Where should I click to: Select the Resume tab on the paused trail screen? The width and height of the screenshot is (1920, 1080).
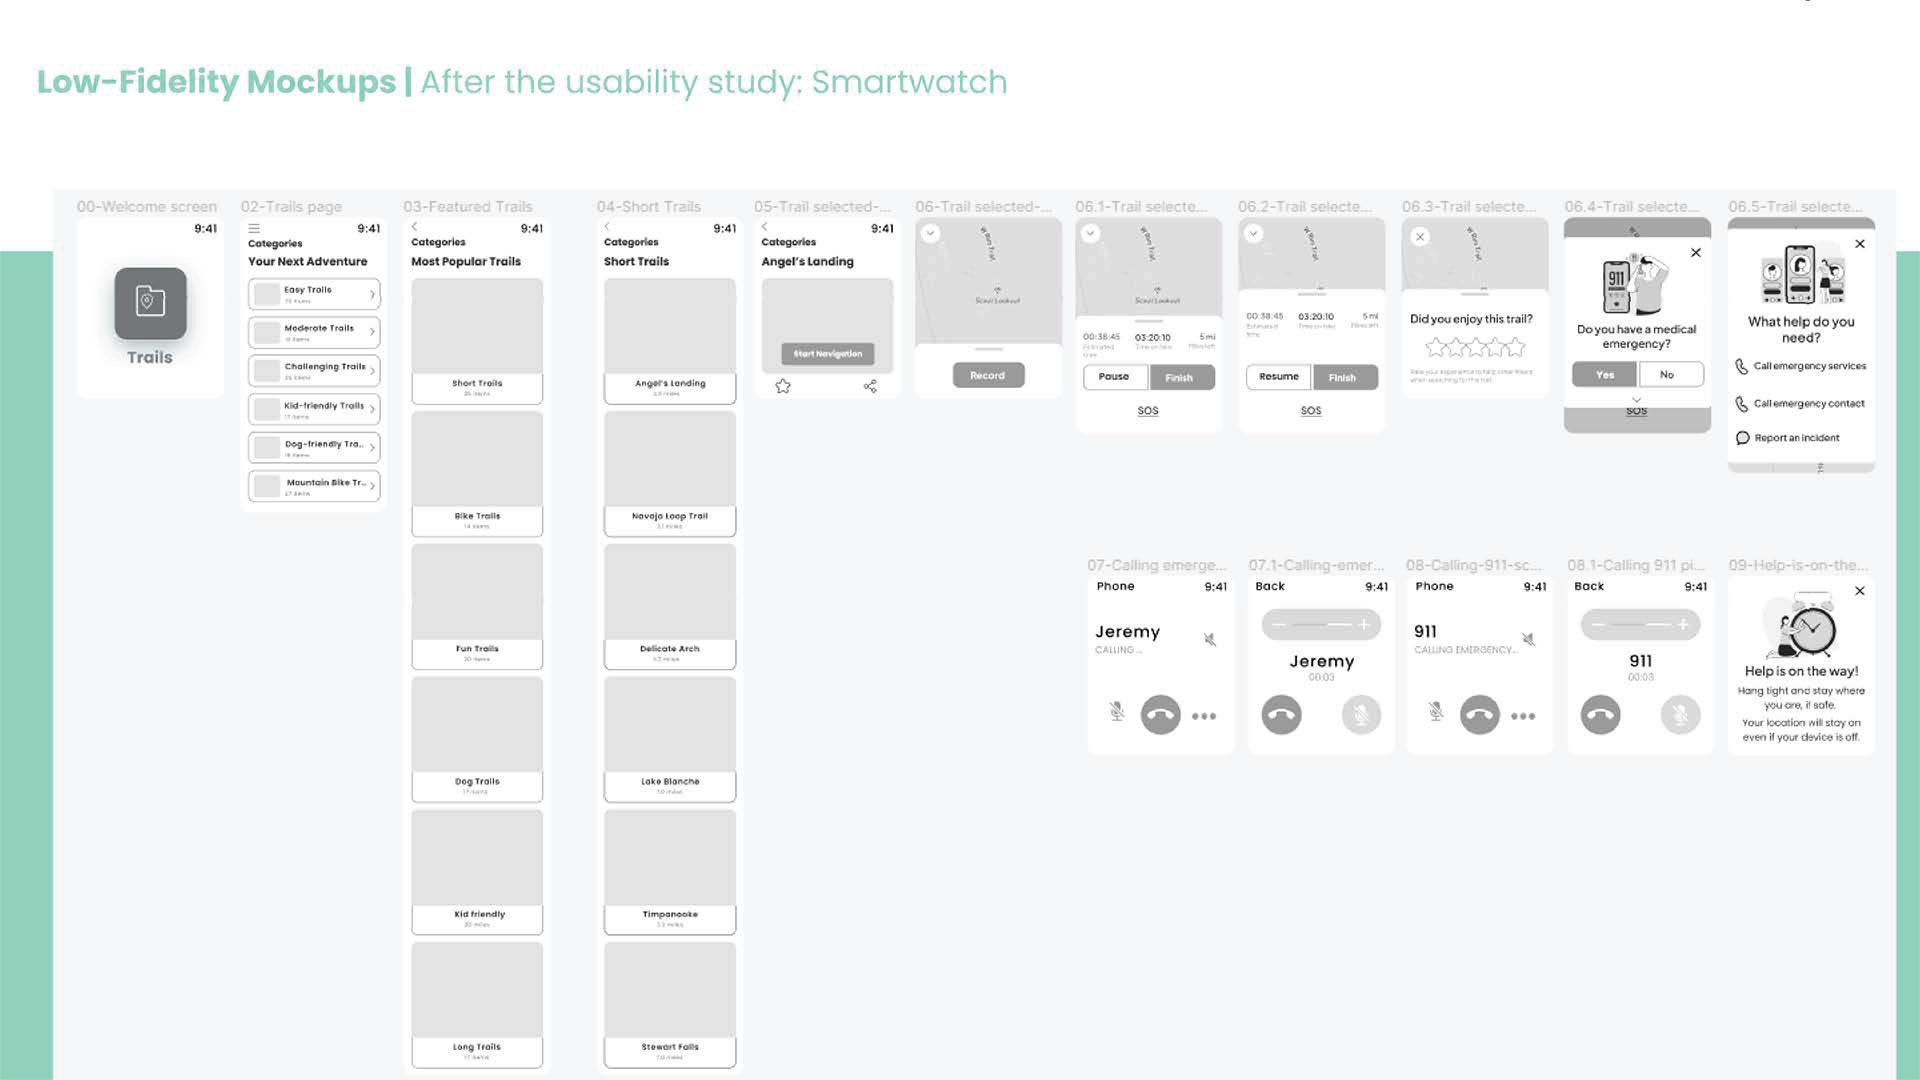click(x=1278, y=377)
